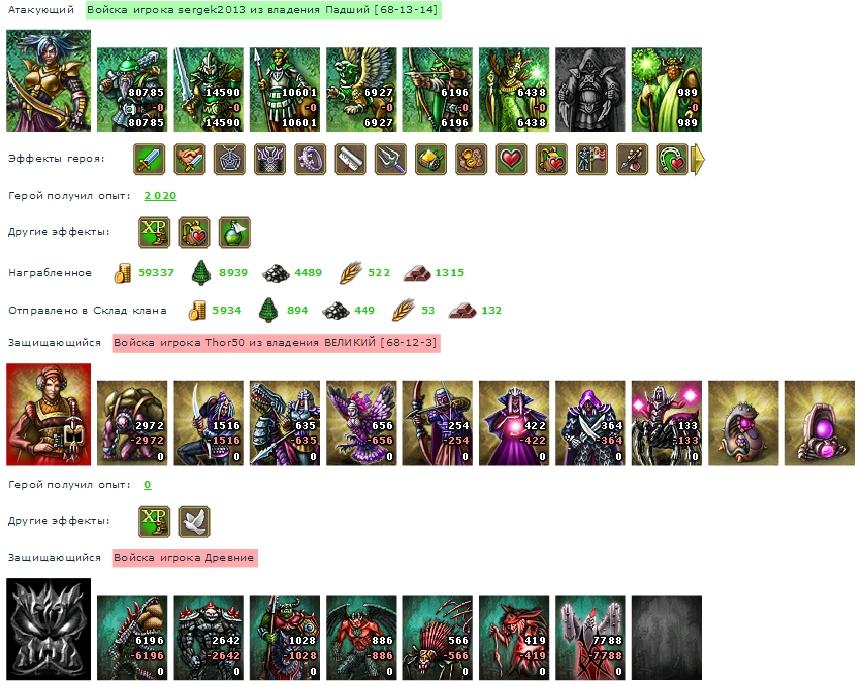Click the white dove effect icon
This screenshot has width=860, height=685.
pos(195,521)
